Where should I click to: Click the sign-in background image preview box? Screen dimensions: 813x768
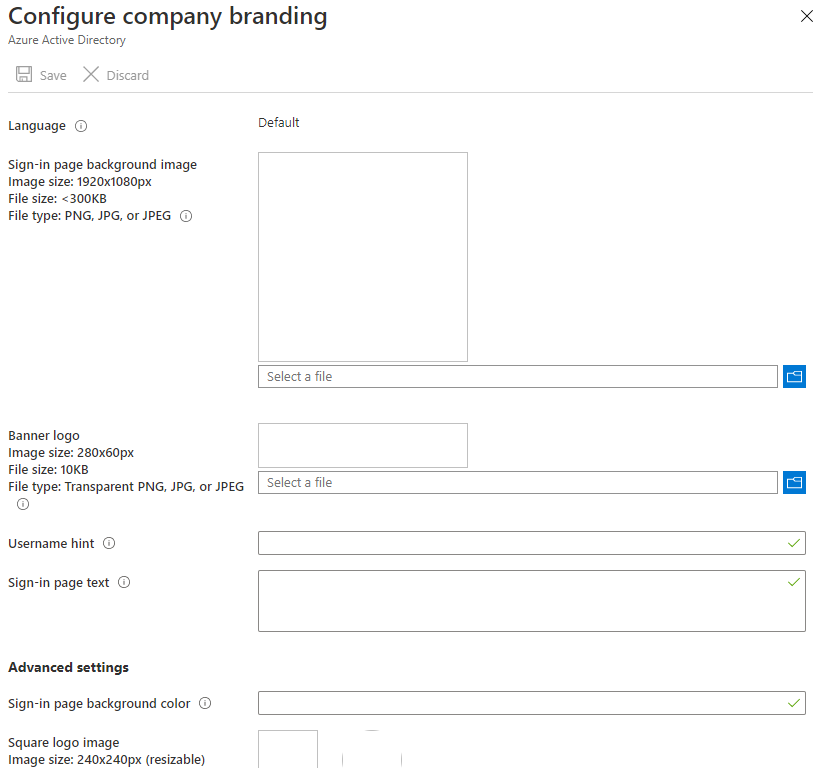pos(363,257)
